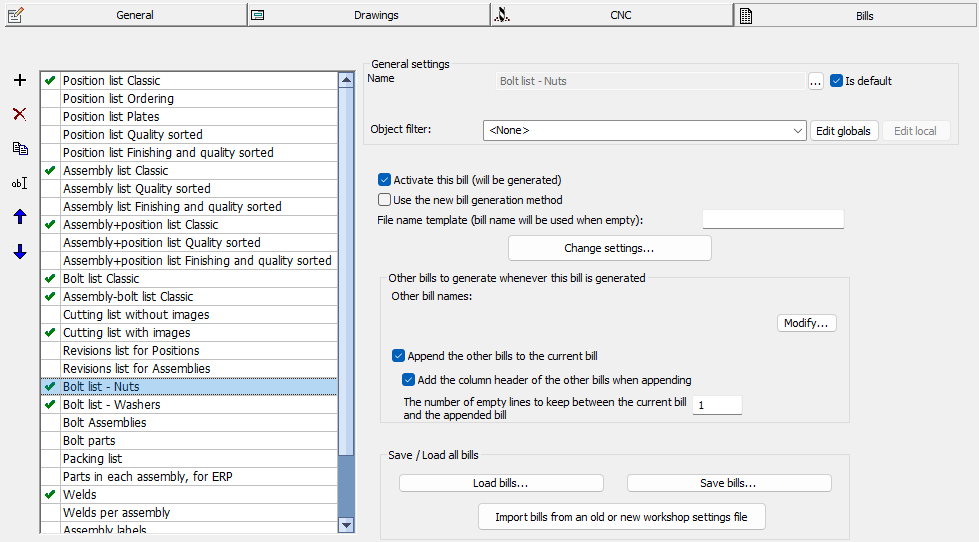Screen dimensions: 979x542
Task: Click the General tab notepad icon
Action: [16, 14]
